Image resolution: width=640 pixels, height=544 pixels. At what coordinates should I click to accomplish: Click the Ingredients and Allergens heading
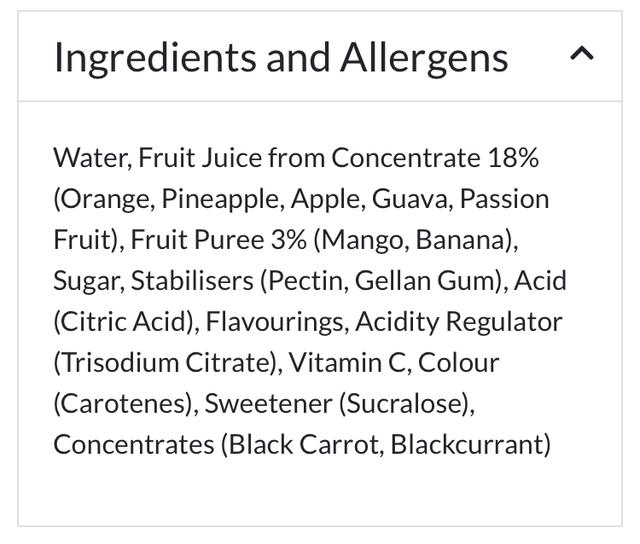pyautogui.click(x=281, y=57)
